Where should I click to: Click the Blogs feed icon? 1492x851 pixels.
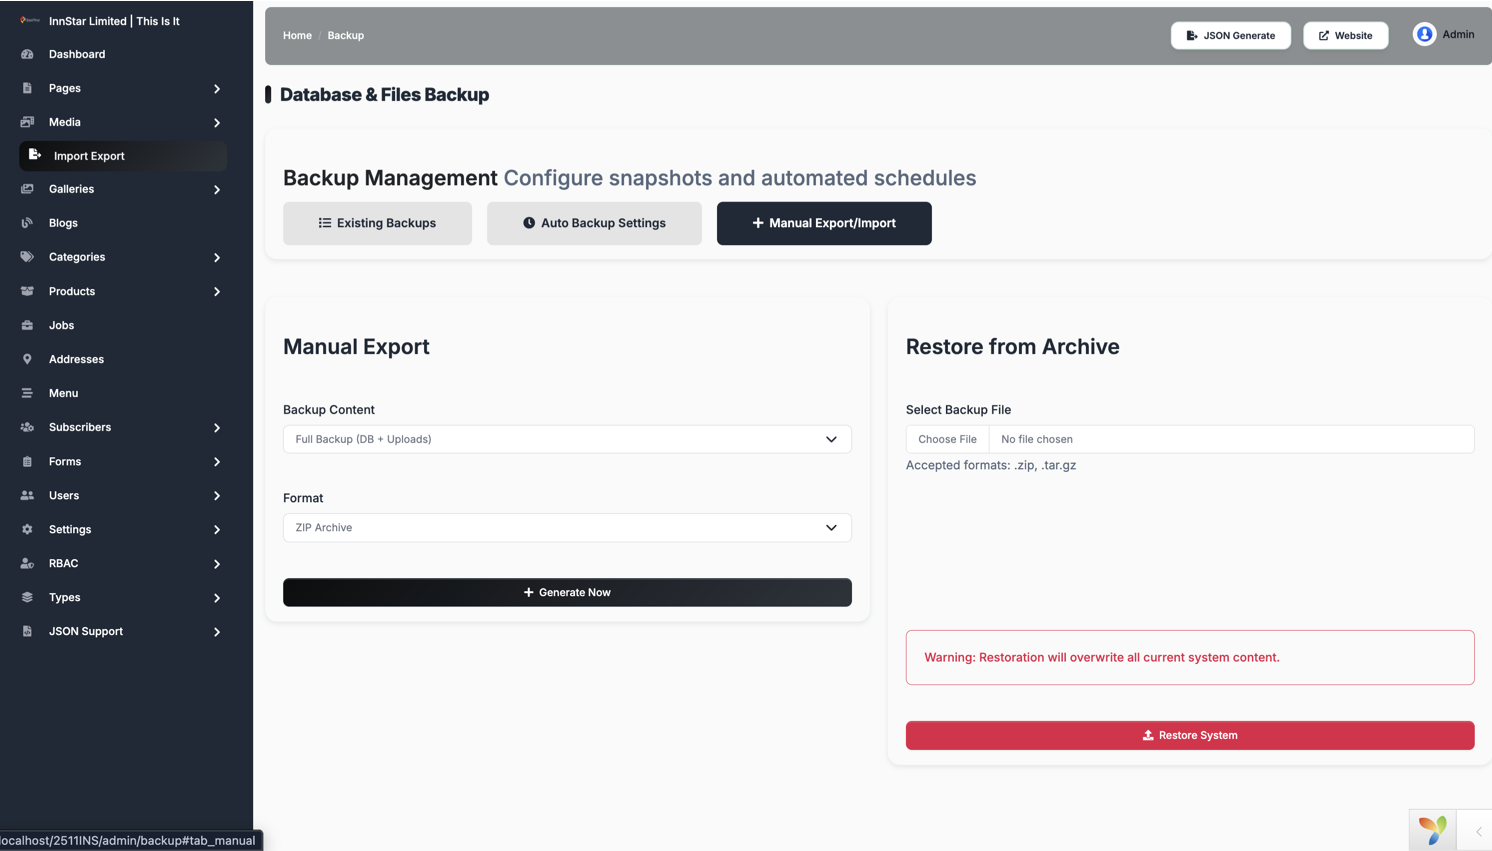coord(27,223)
